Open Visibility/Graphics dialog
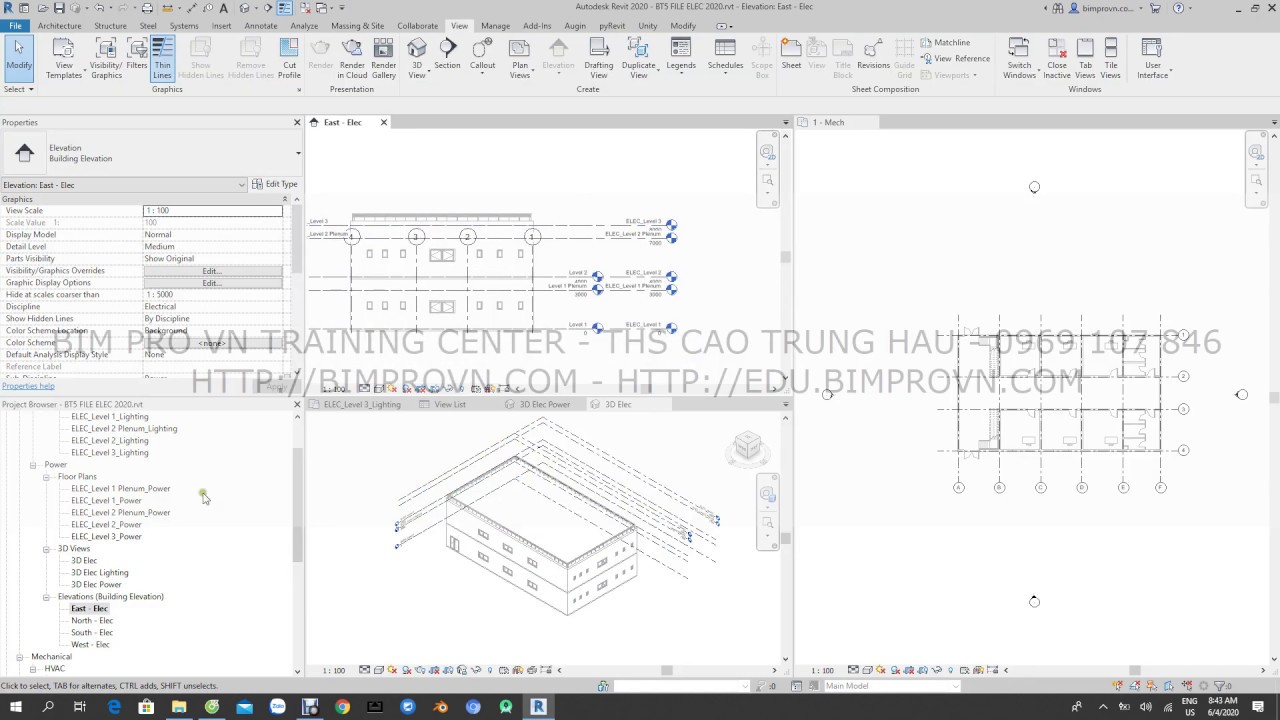Screen dimensions: 1280x720 [106, 58]
